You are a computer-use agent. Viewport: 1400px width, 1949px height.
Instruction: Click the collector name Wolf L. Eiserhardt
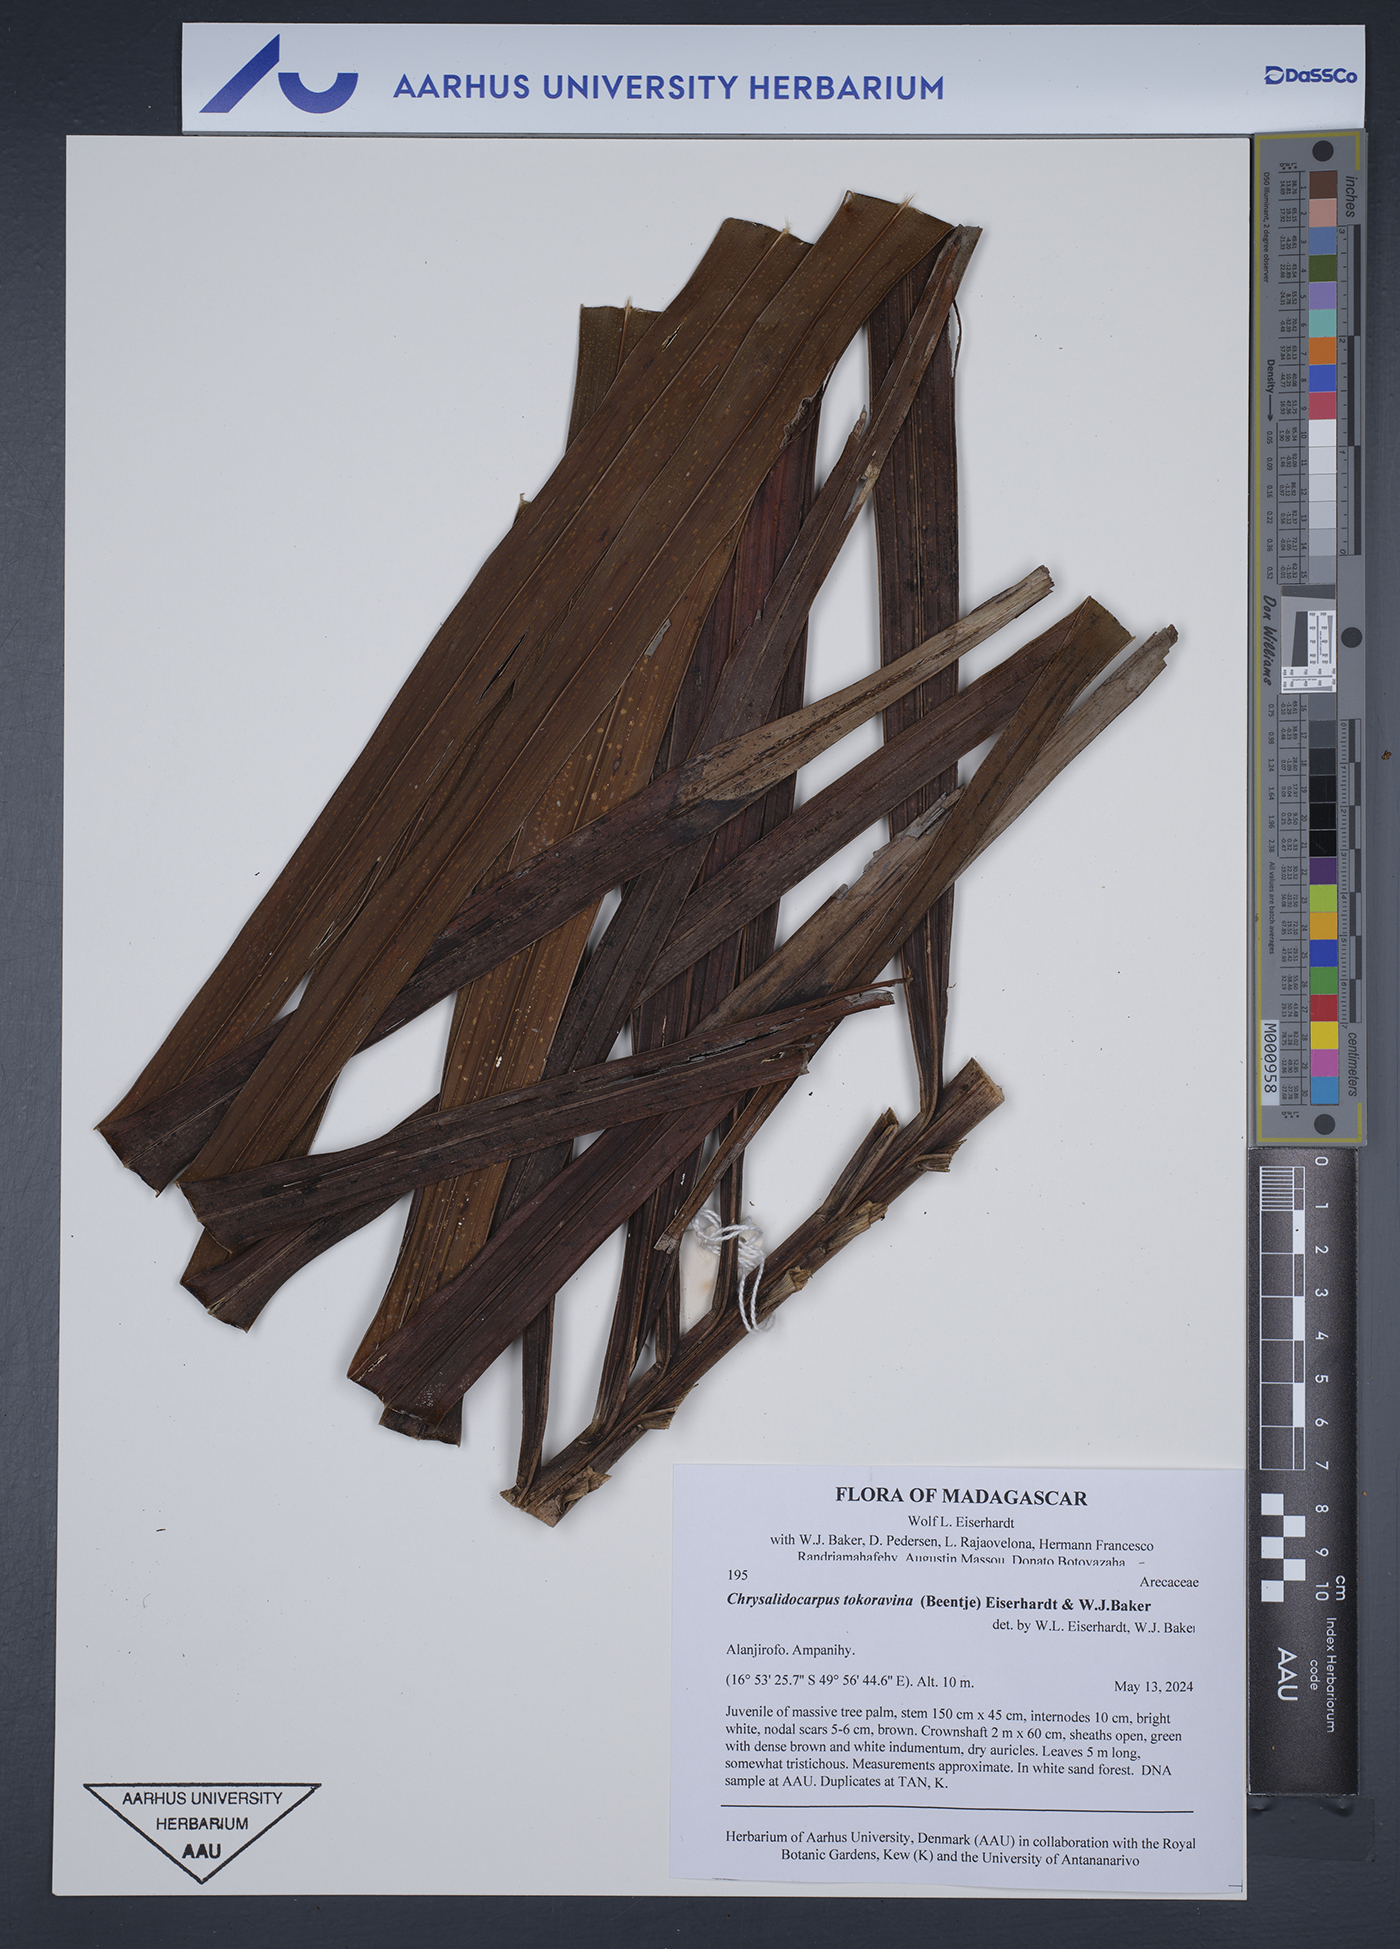960,1522
